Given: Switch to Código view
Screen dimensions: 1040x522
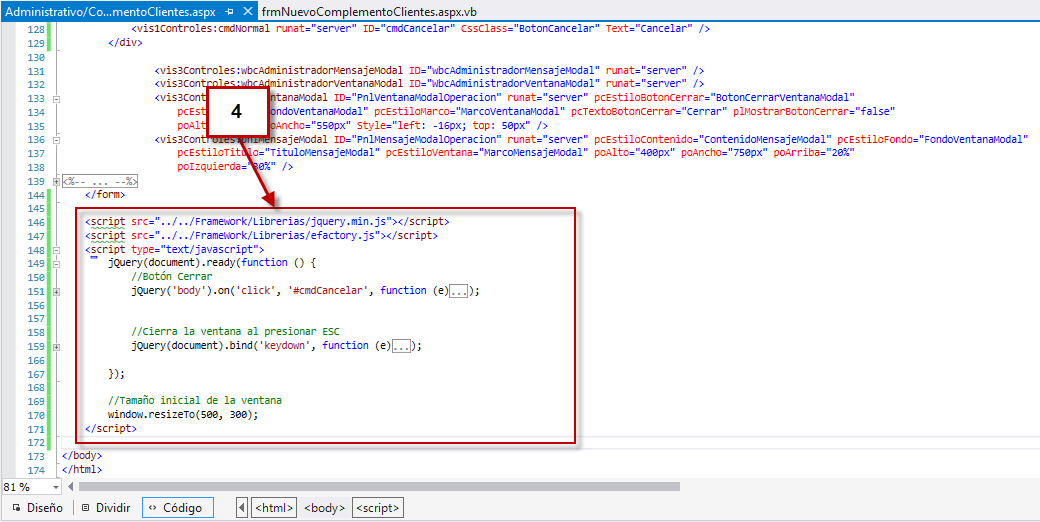Looking at the screenshot, I should click(176, 508).
